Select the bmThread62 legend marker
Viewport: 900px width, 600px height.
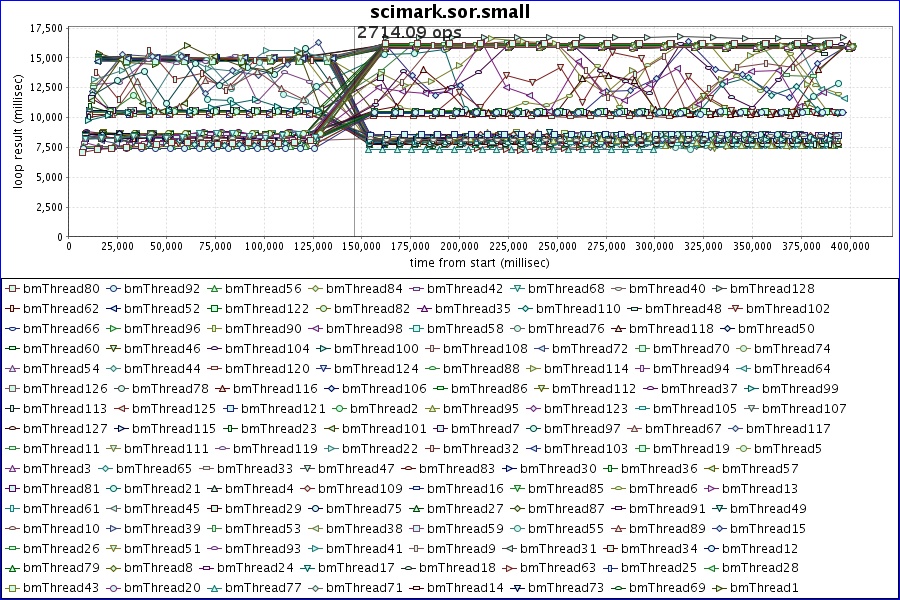[13, 309]
